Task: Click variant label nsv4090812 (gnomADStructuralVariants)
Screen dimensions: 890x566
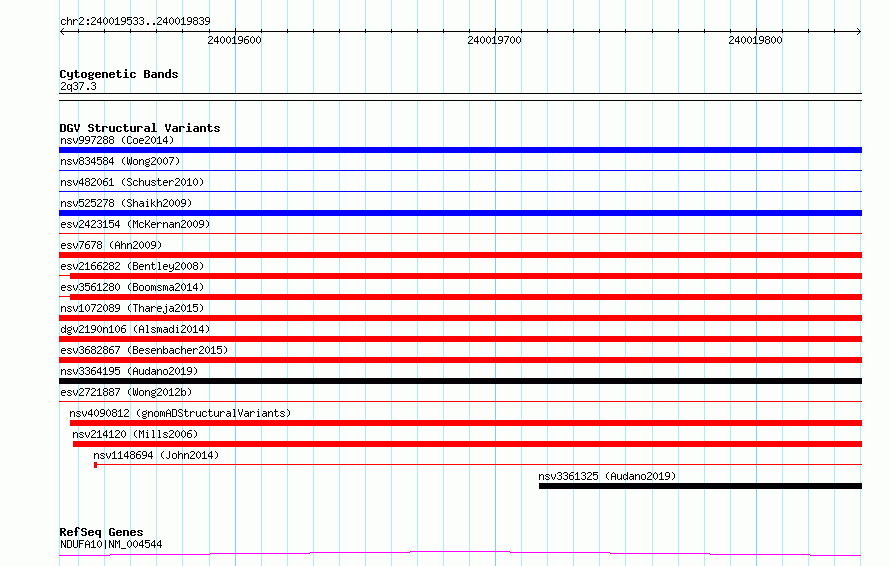Action: tap(180, 413)
